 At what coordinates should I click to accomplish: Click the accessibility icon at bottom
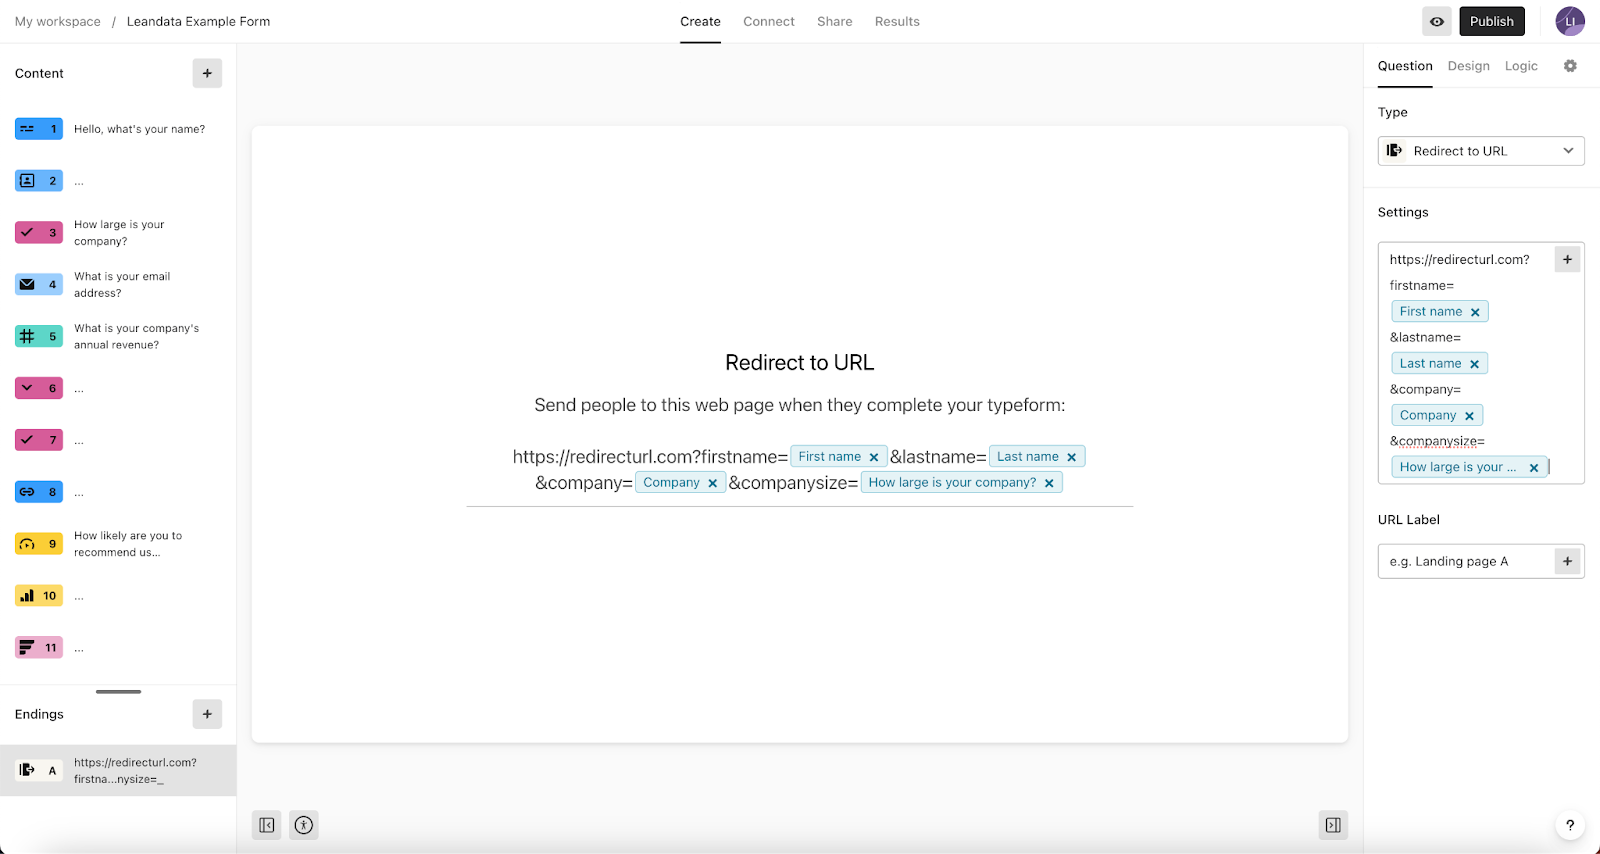coord(304,825)
